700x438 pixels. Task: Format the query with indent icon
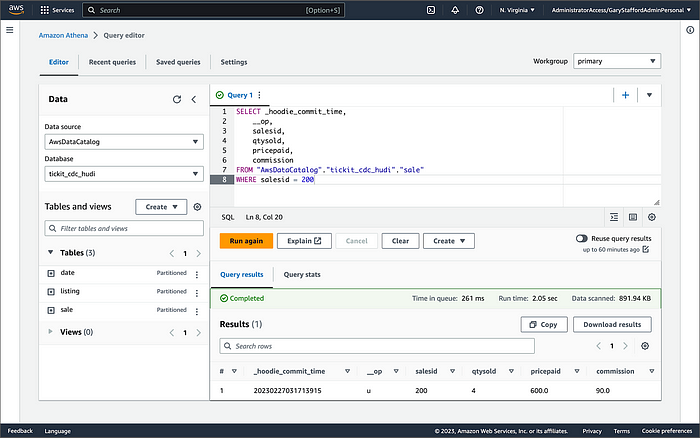(614, 217)
